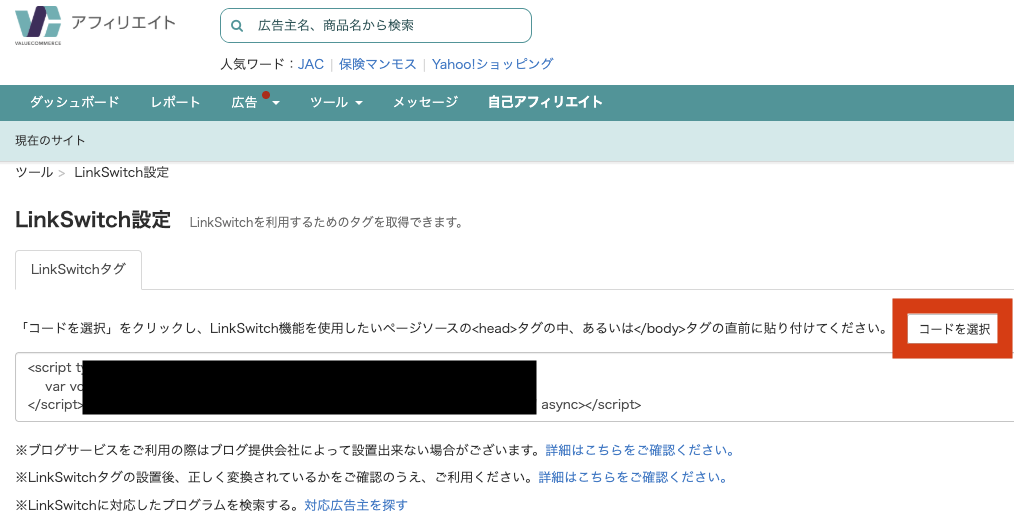Click the アフィリエイト text beside the logo
Image resolution: width=1014 pixels, height=520 pixels.
pos(123,23)
